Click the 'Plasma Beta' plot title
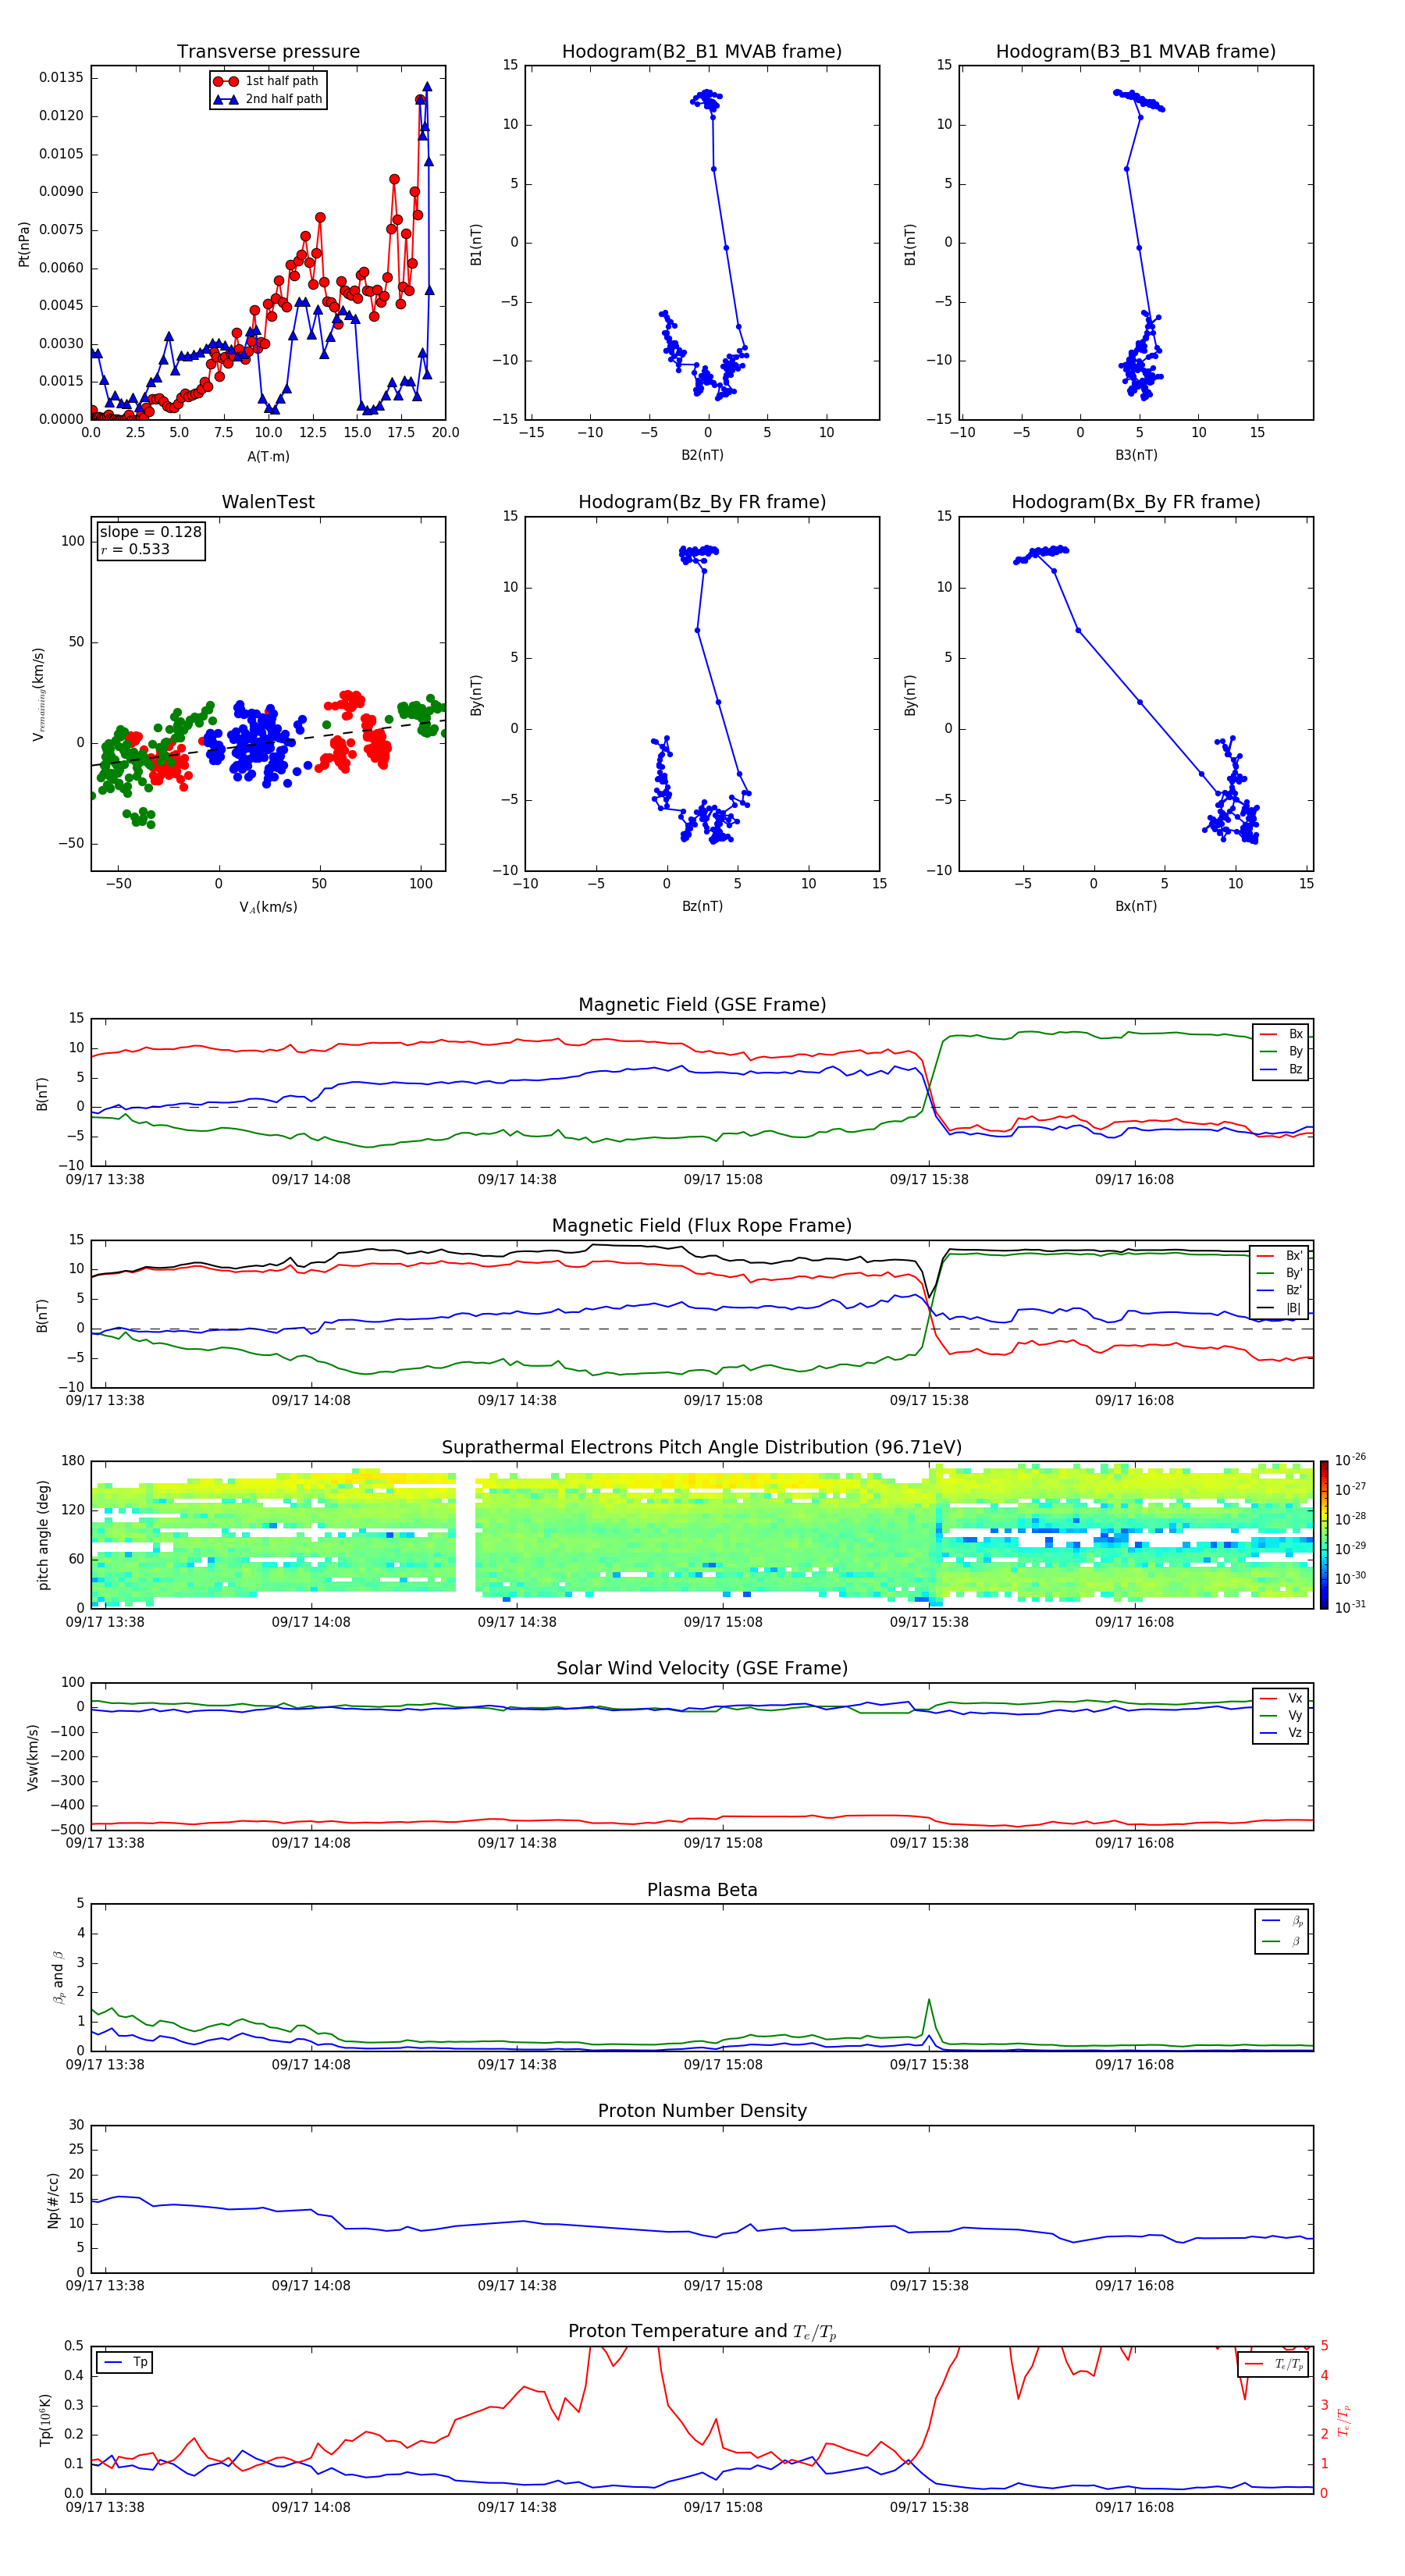 [702, 1891]
